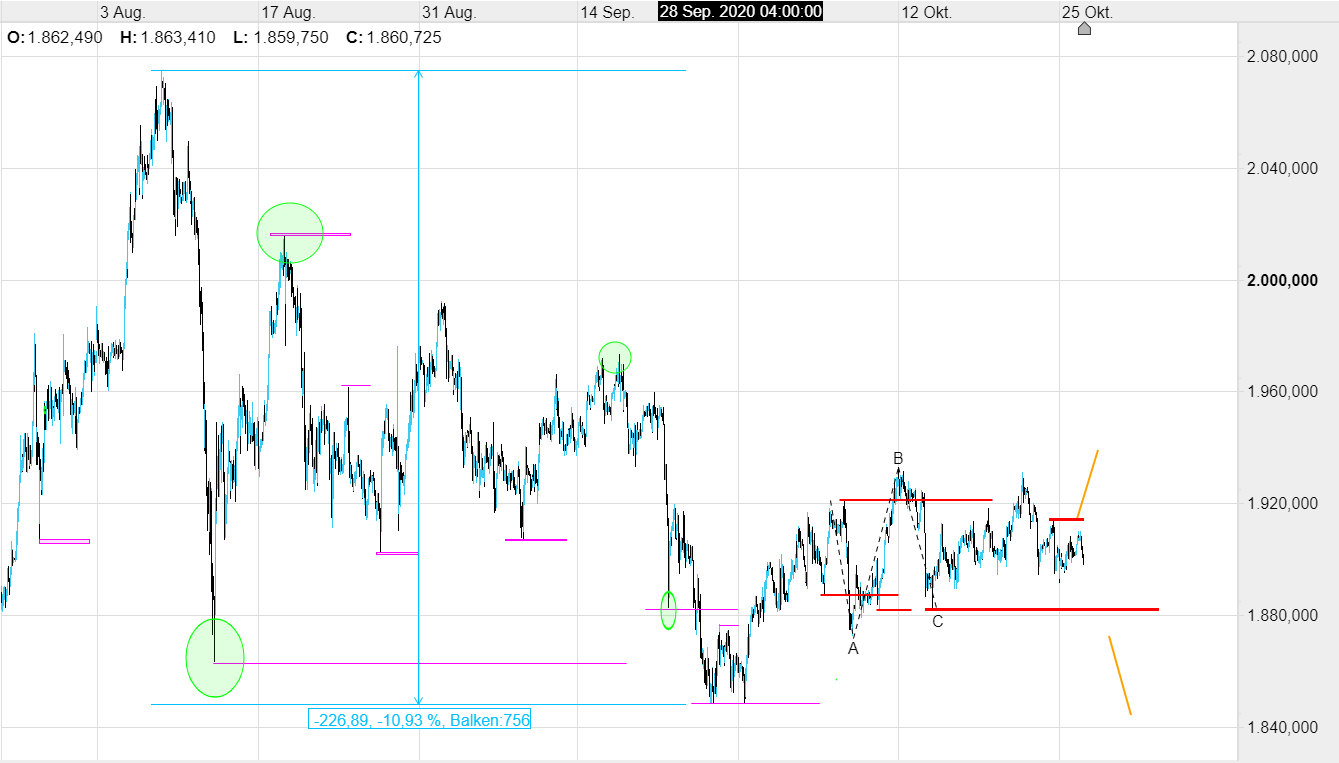Click the close value C:1.860,725
Screen dimensions: 1339x763
[x=393, y=37]
